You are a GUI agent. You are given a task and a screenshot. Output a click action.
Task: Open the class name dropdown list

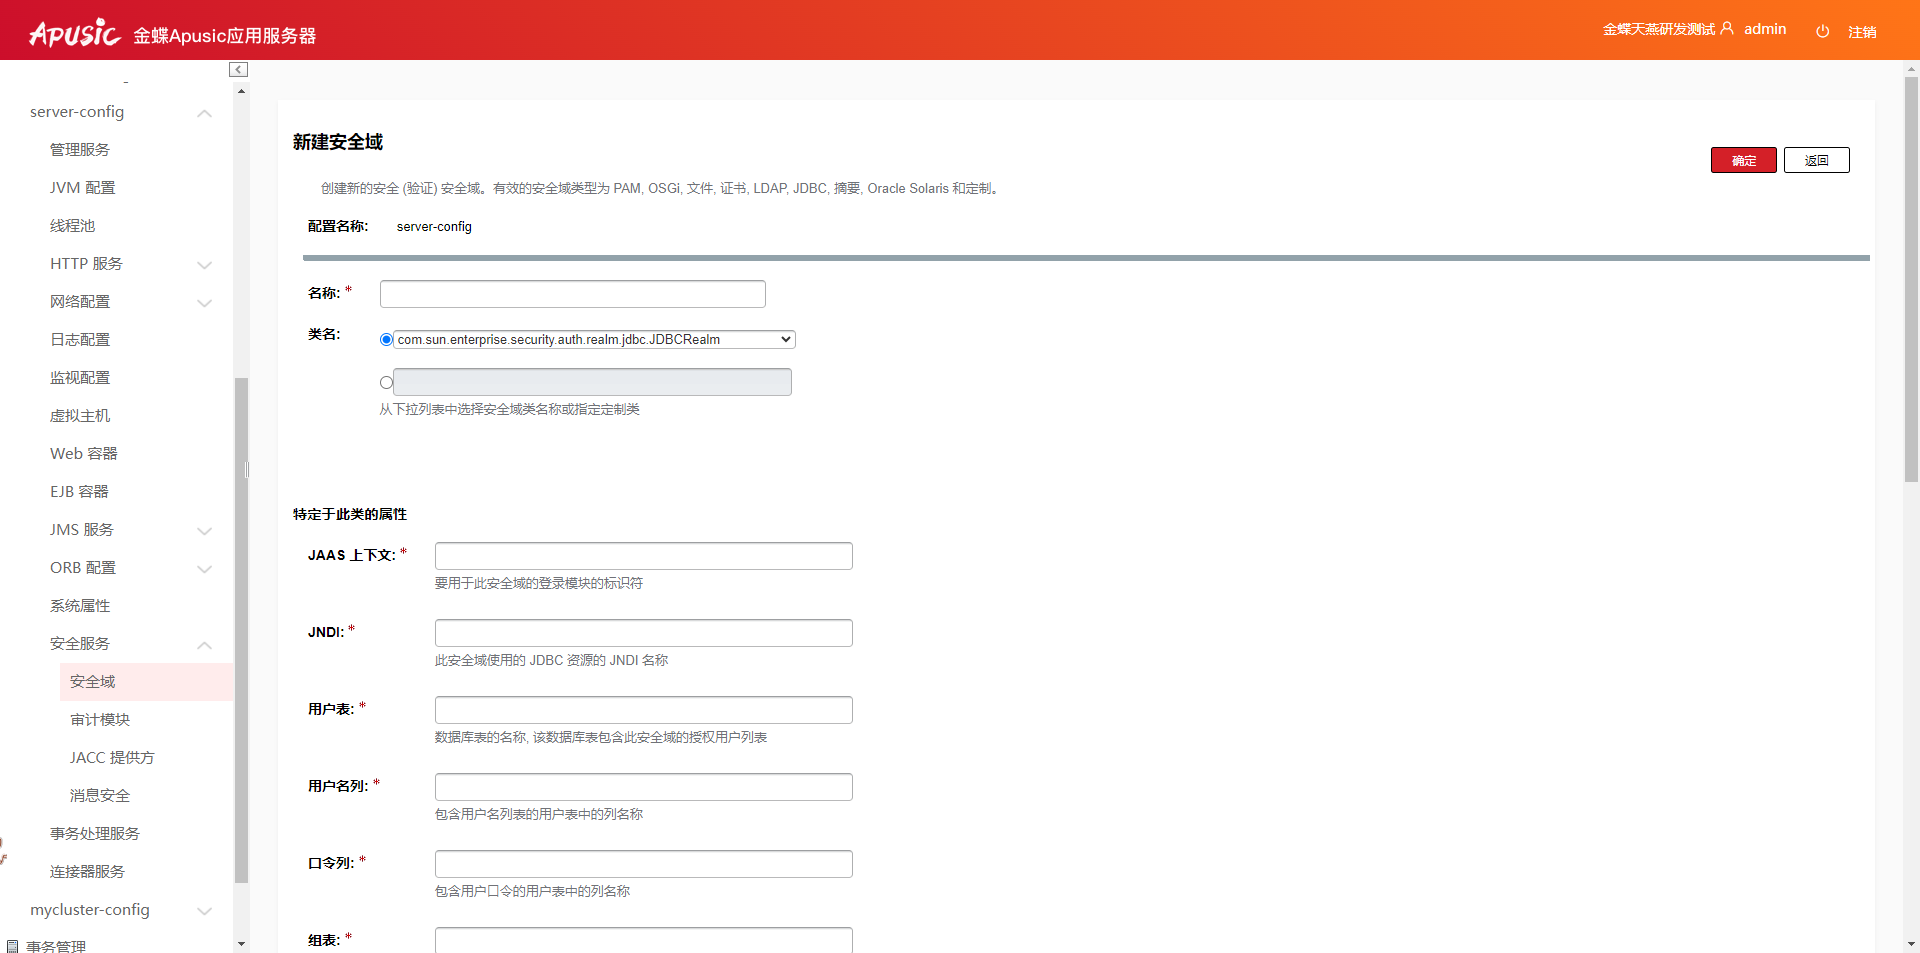594,340
